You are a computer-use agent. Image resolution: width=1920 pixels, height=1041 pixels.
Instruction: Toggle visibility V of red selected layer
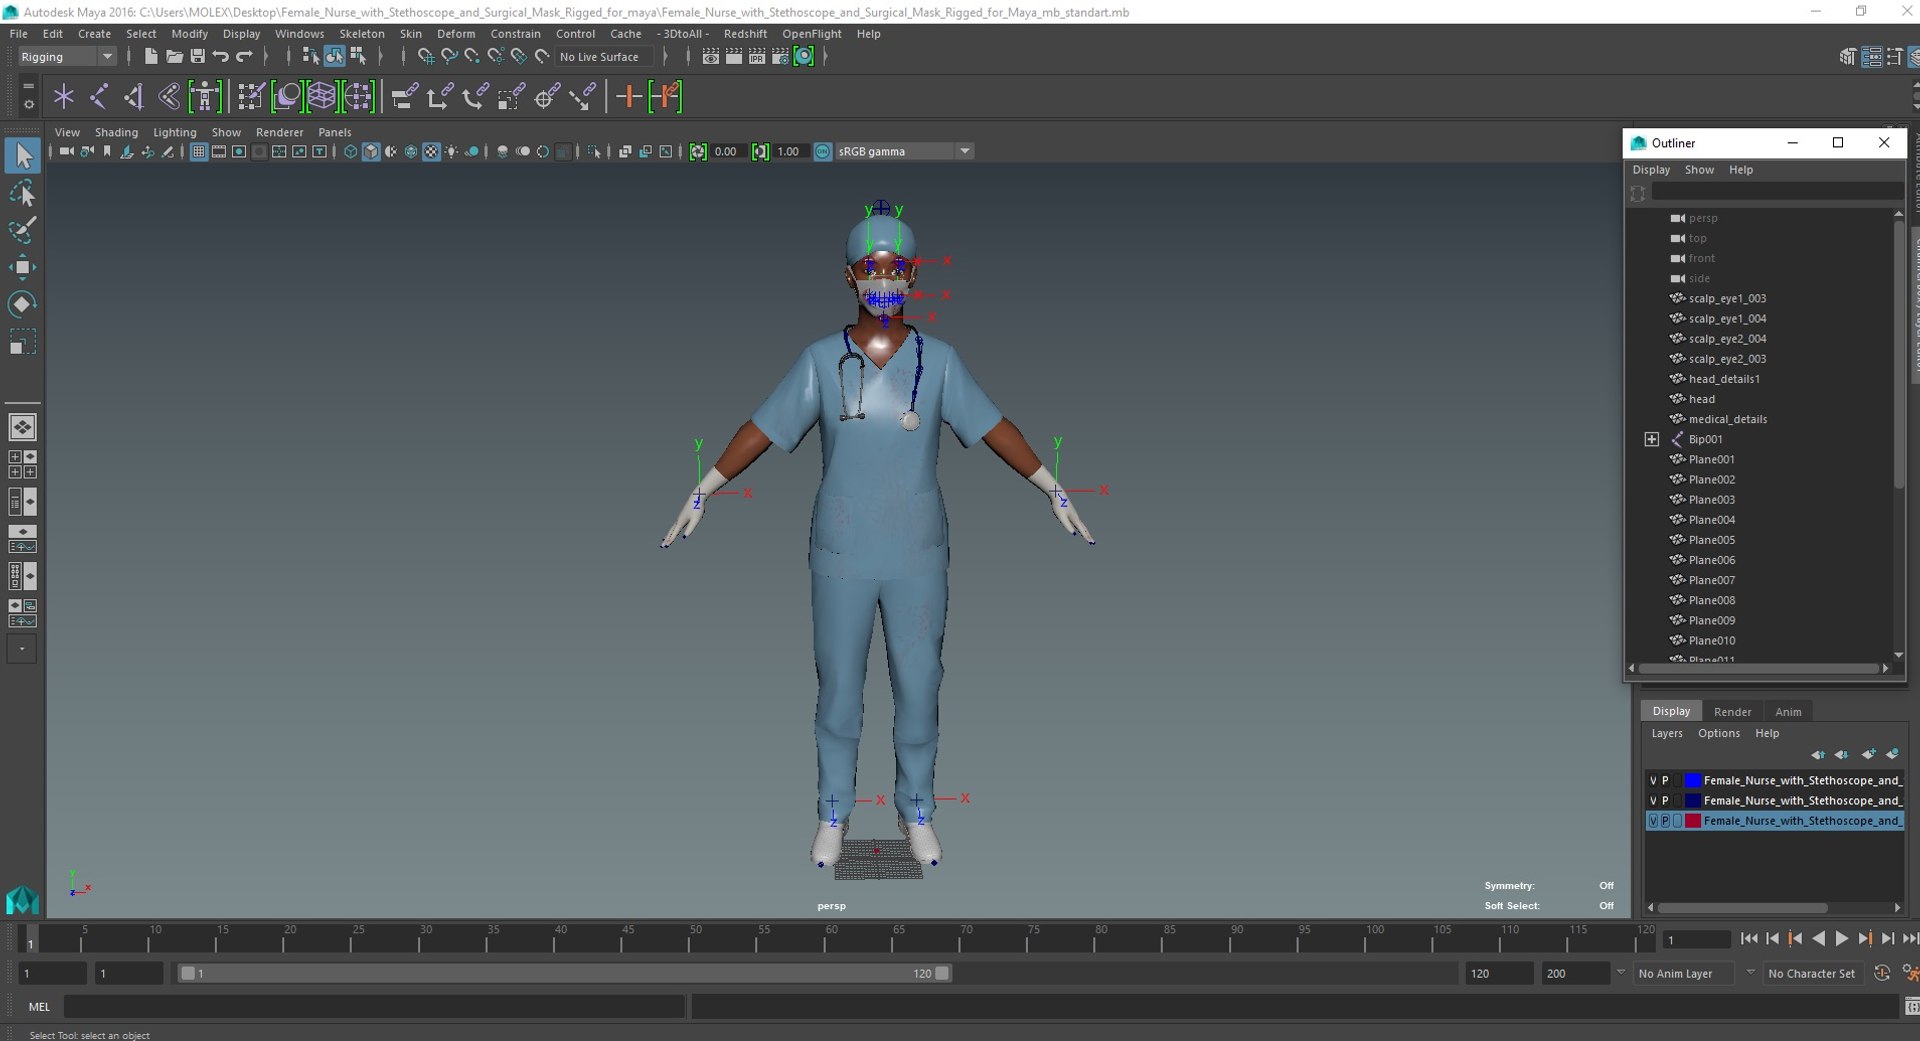[x=1653, y=821]
